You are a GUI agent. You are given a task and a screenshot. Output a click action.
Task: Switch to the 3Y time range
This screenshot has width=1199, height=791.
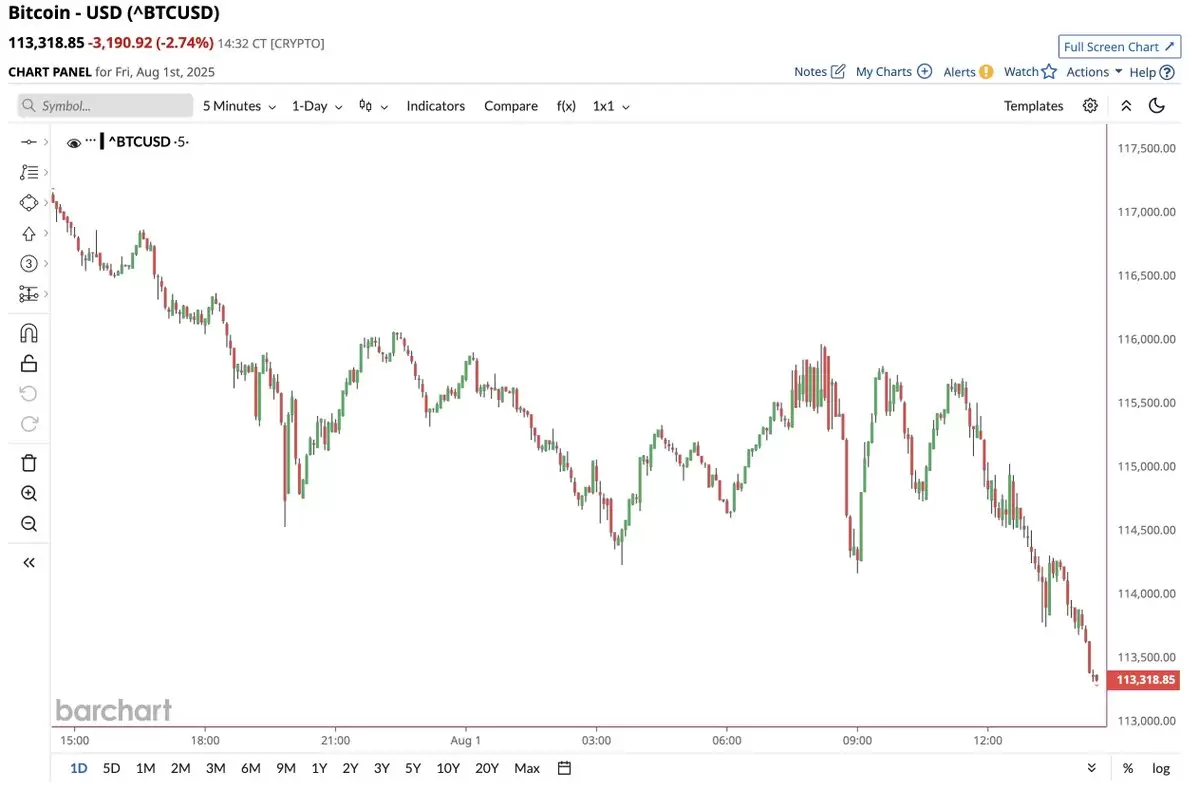click(382, 768)
